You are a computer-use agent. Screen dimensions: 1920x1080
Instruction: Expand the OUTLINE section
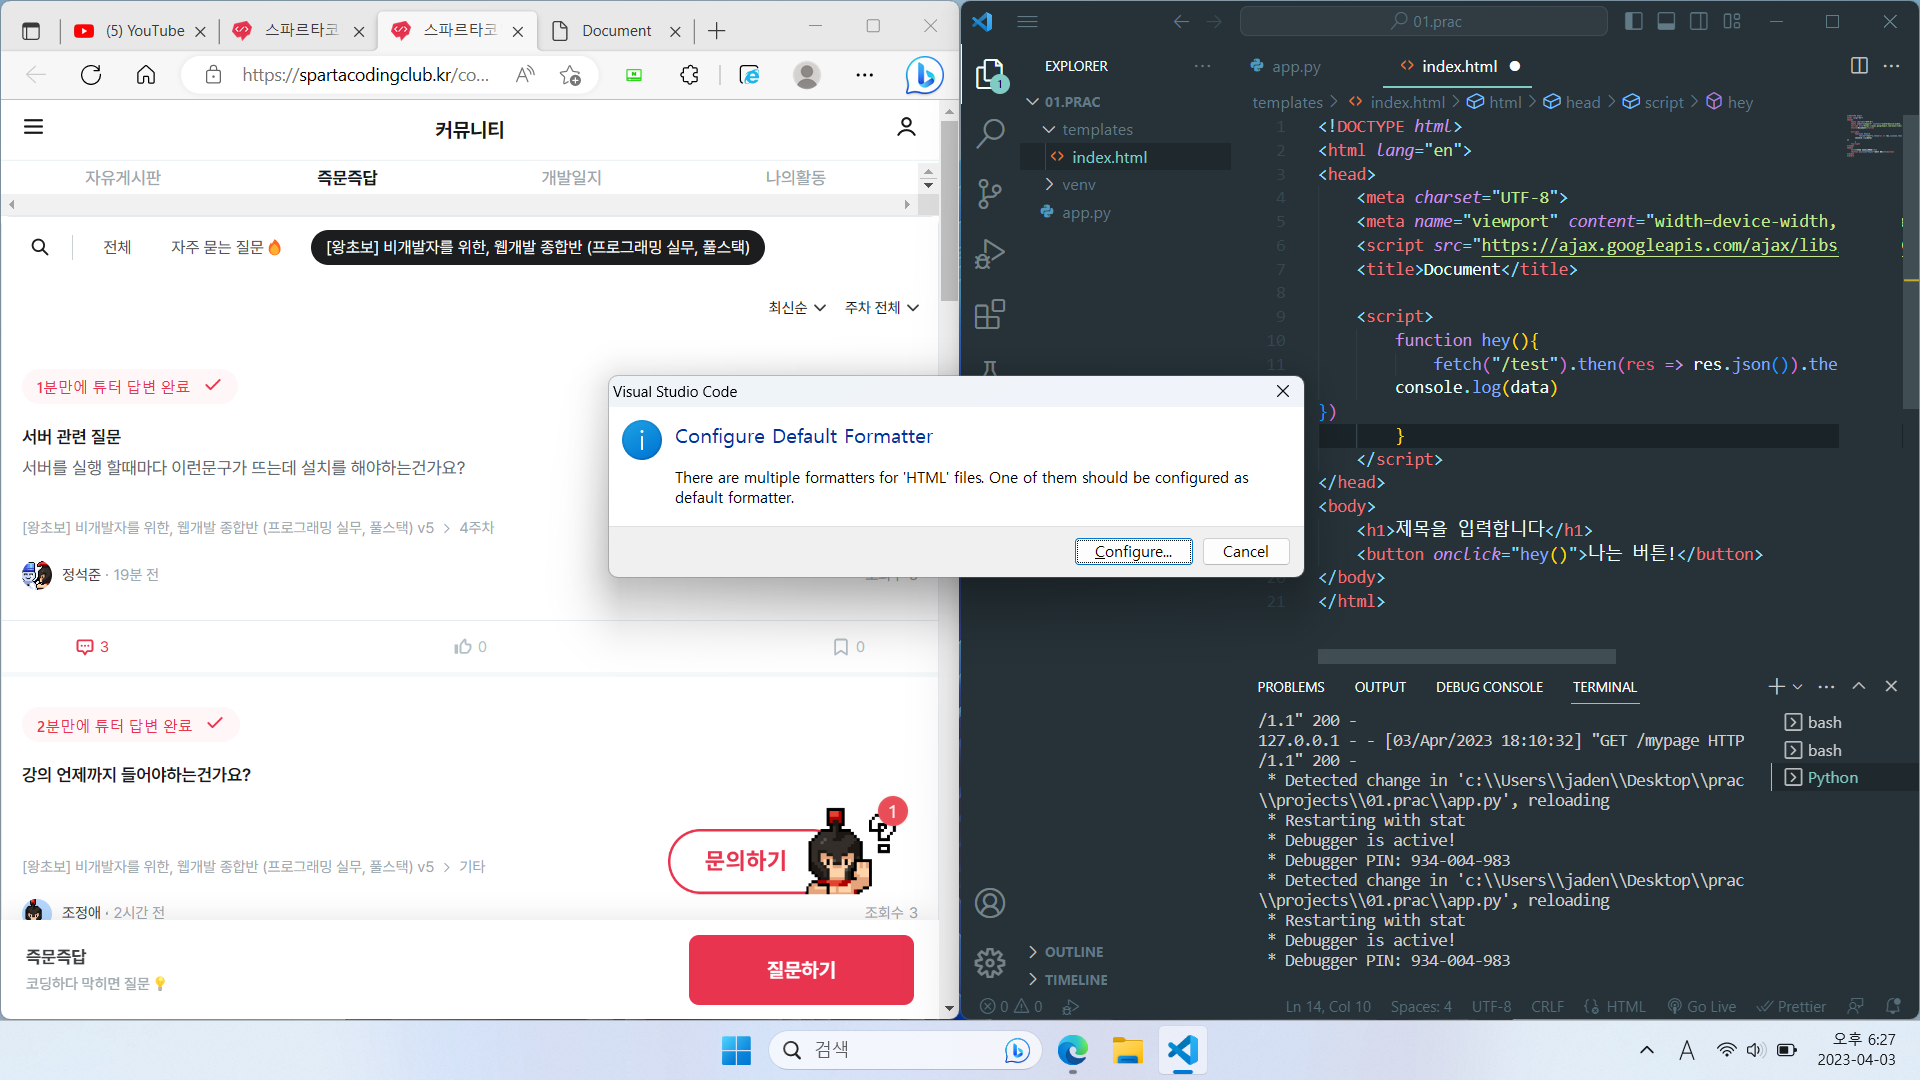click(x=1033, y=952)
